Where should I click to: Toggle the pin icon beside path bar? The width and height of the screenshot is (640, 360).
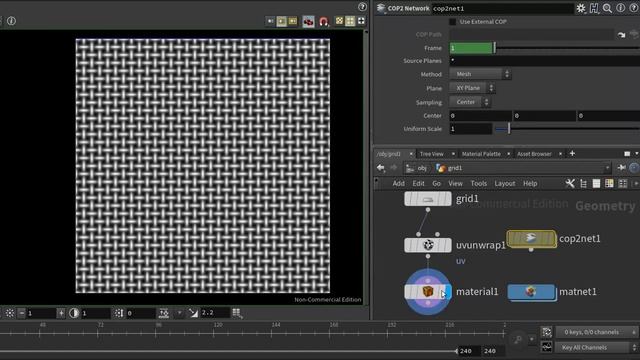[622, 168]
